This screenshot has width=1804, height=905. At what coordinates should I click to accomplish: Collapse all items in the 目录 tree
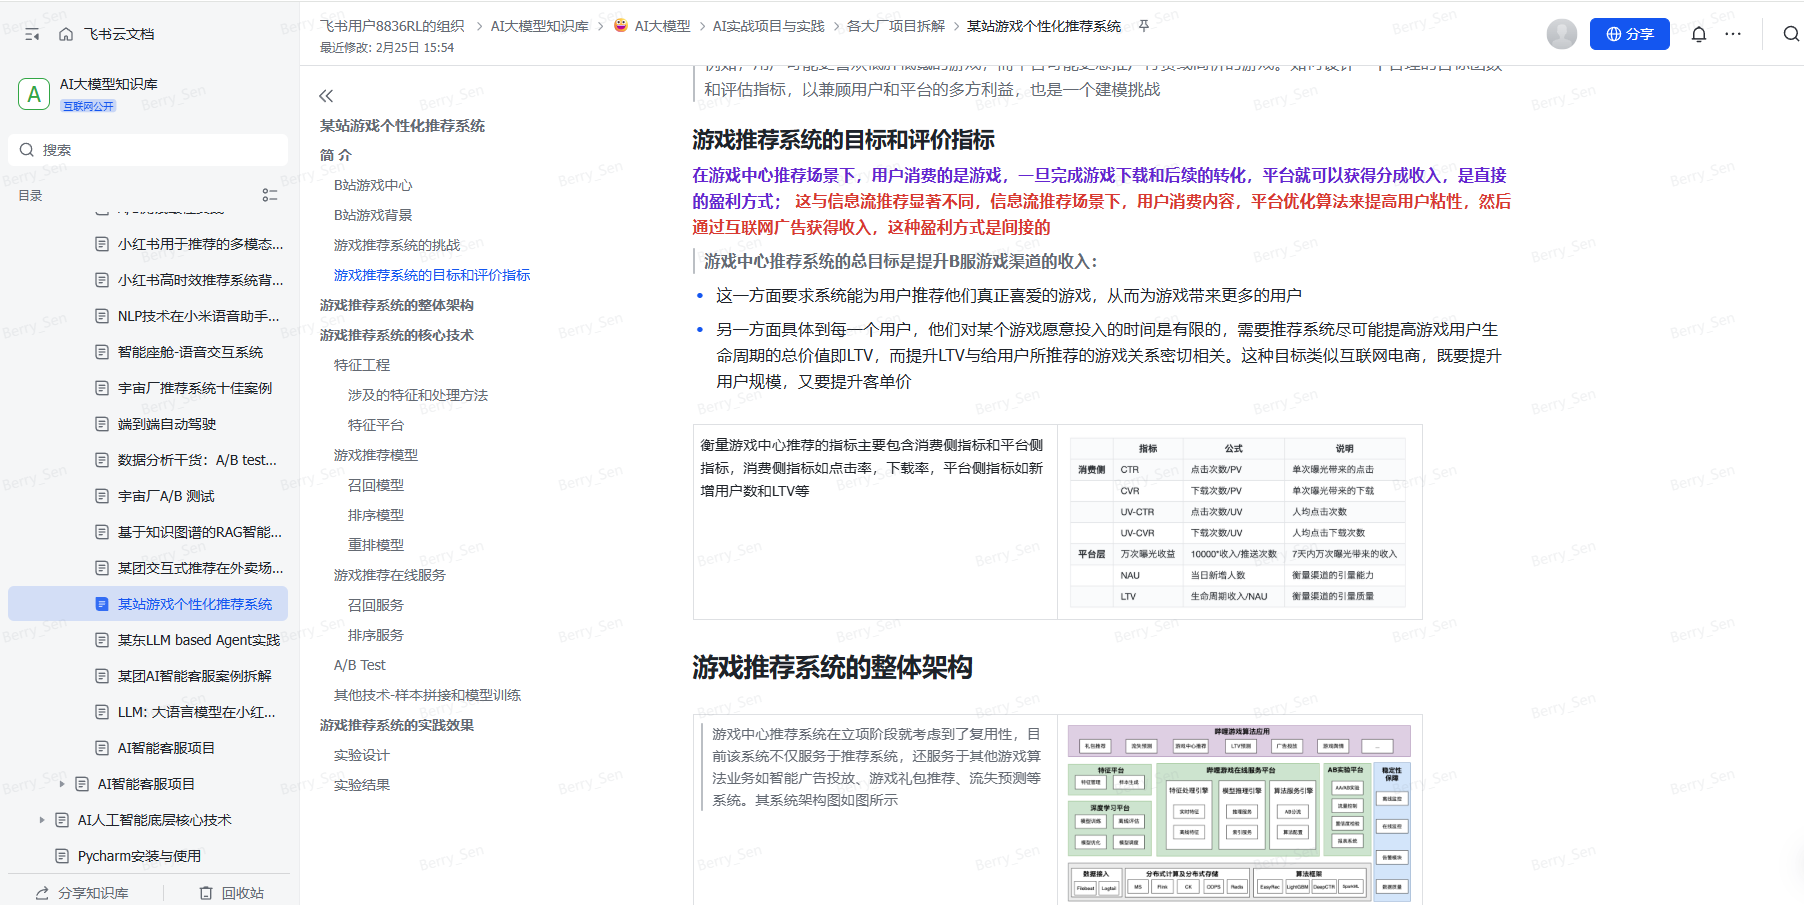270,195
